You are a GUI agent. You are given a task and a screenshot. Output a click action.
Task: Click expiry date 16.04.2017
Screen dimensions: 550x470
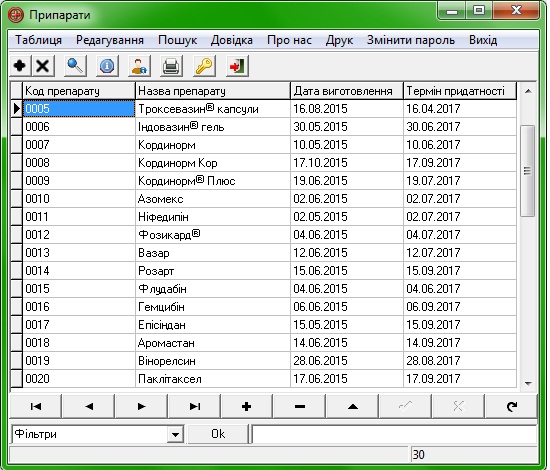tap(460, 109)
